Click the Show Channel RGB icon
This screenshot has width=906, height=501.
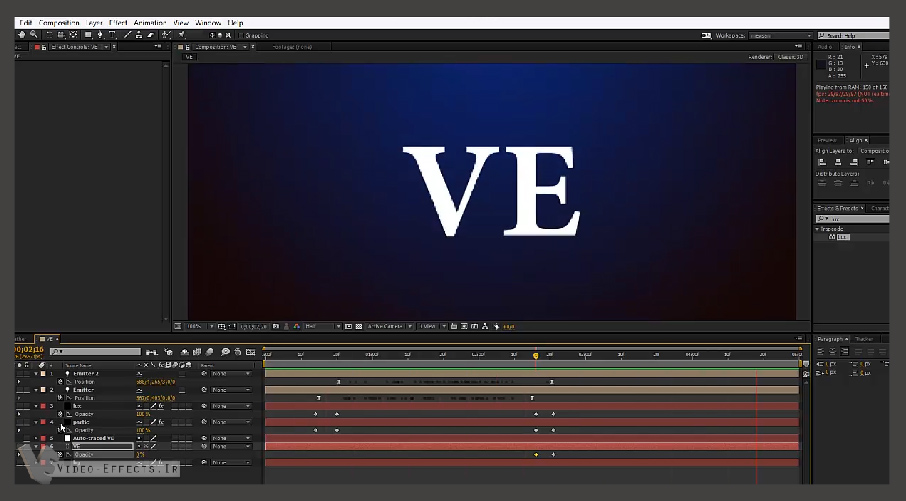coord(296,326)
